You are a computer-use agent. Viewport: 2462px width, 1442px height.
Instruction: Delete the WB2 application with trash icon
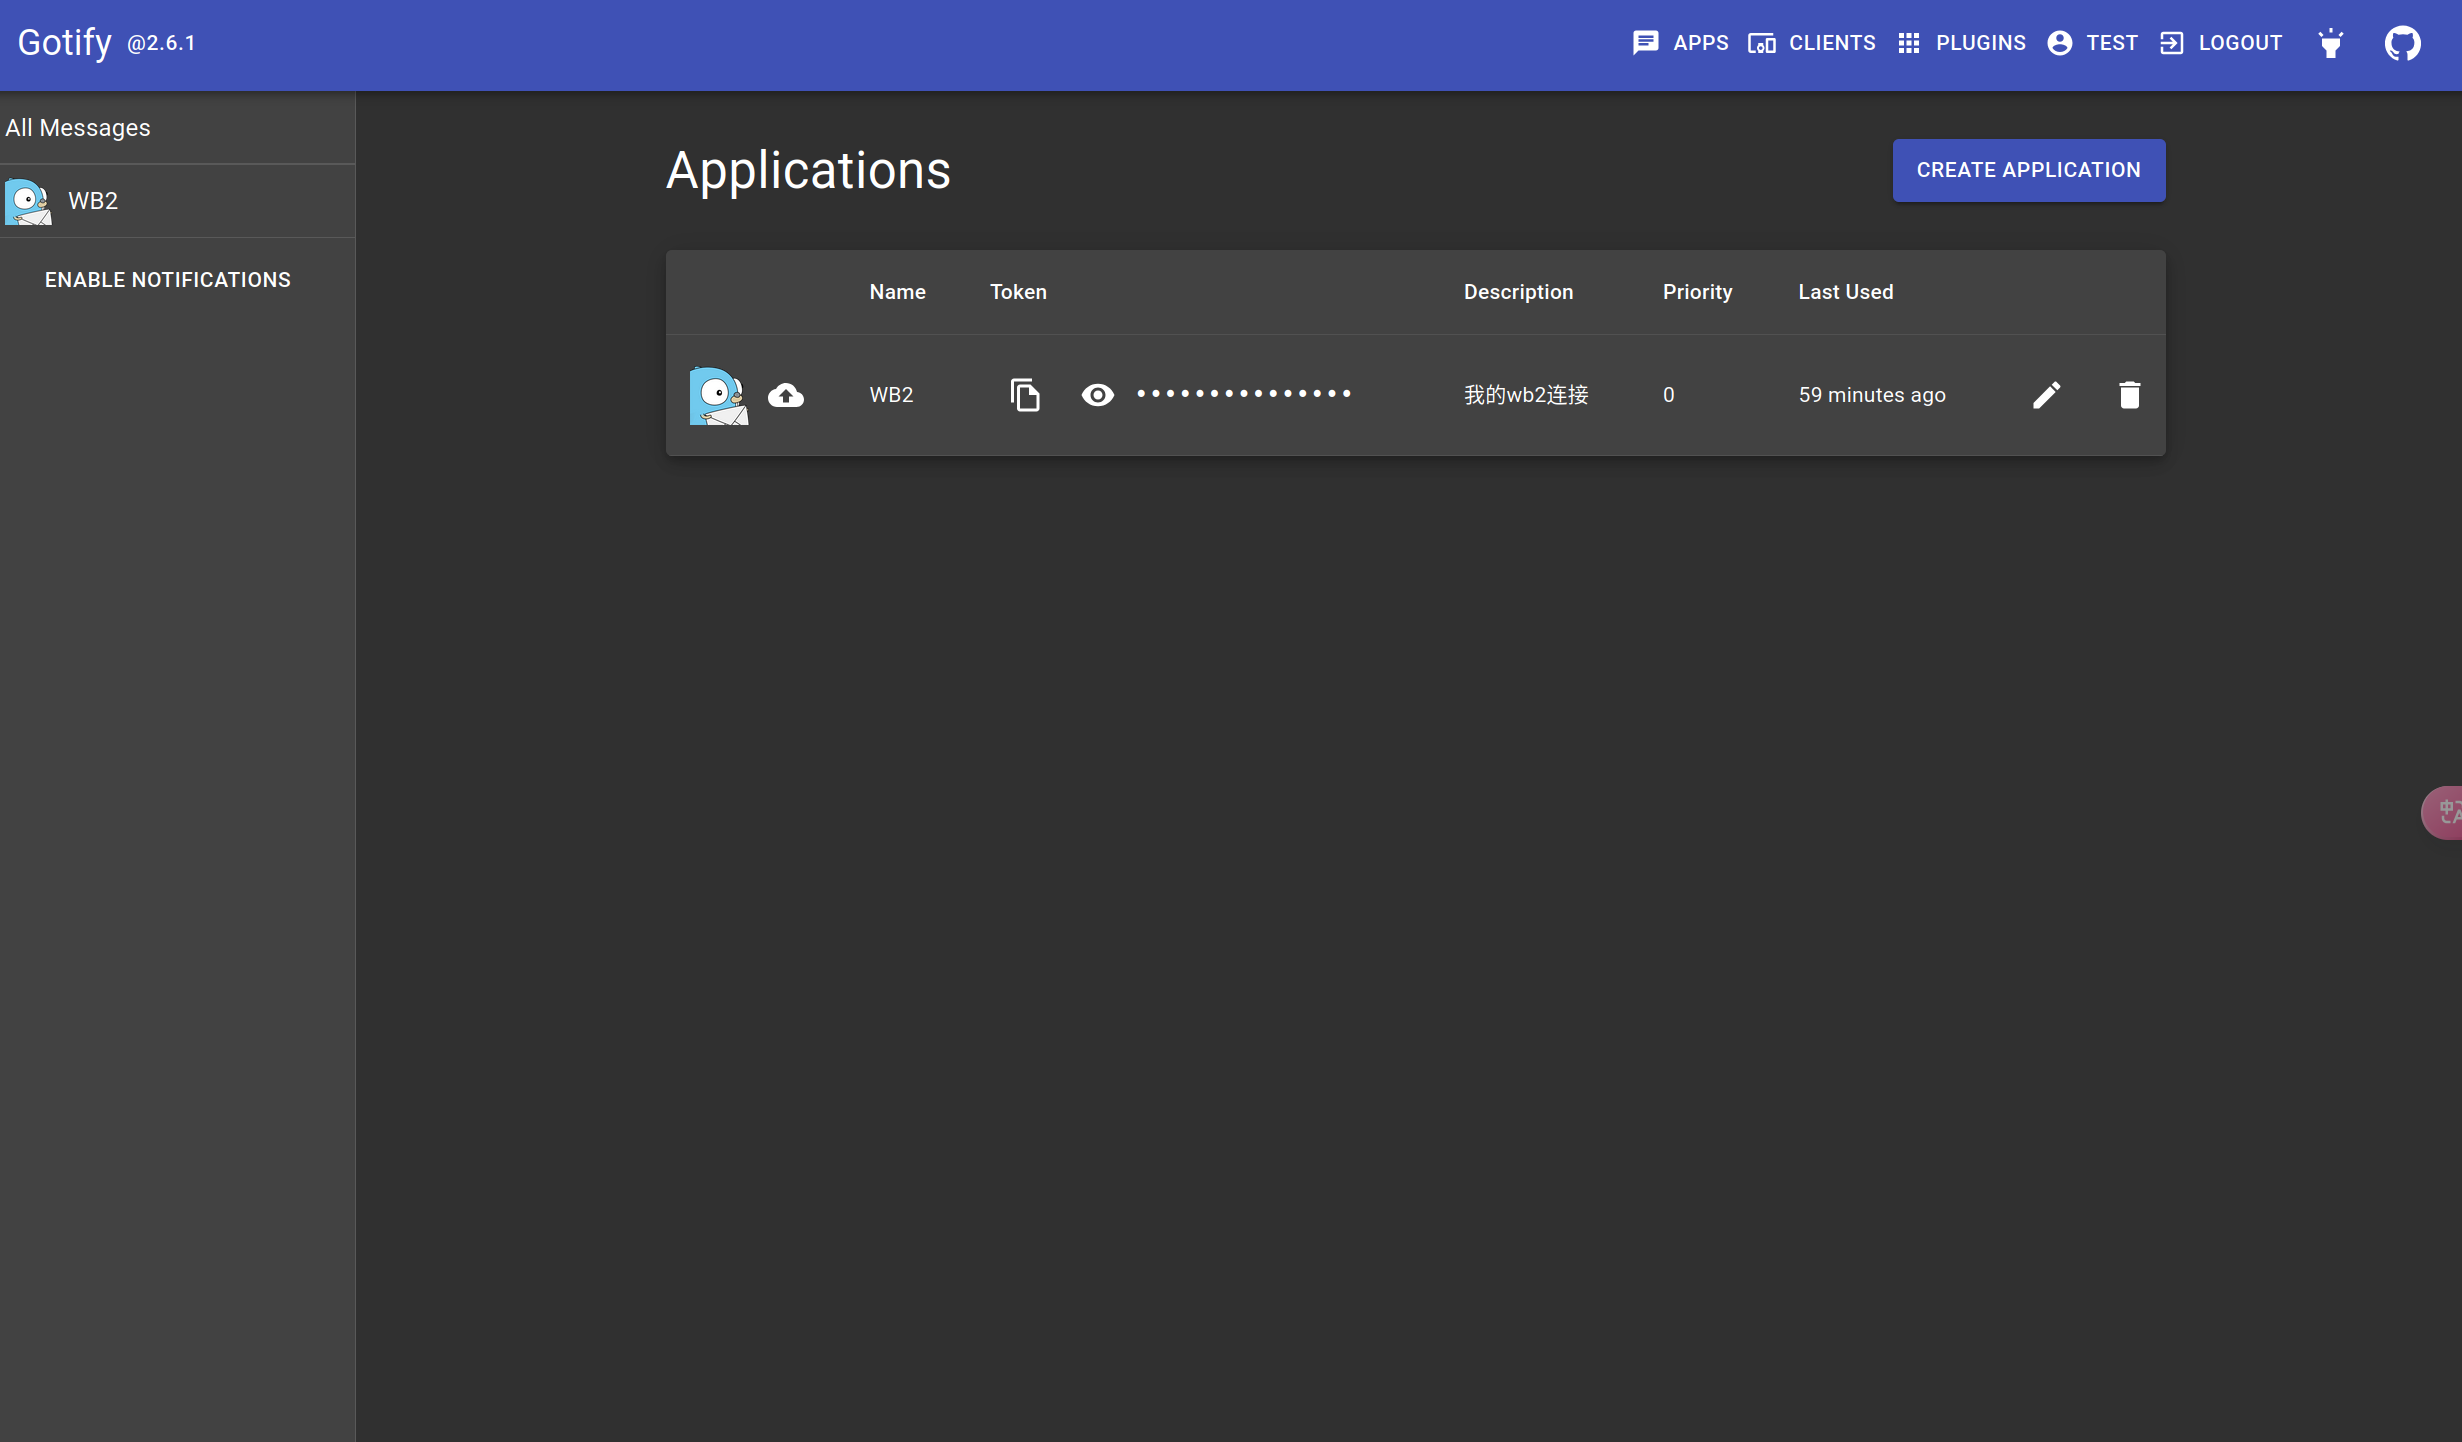pos(2129,395)
